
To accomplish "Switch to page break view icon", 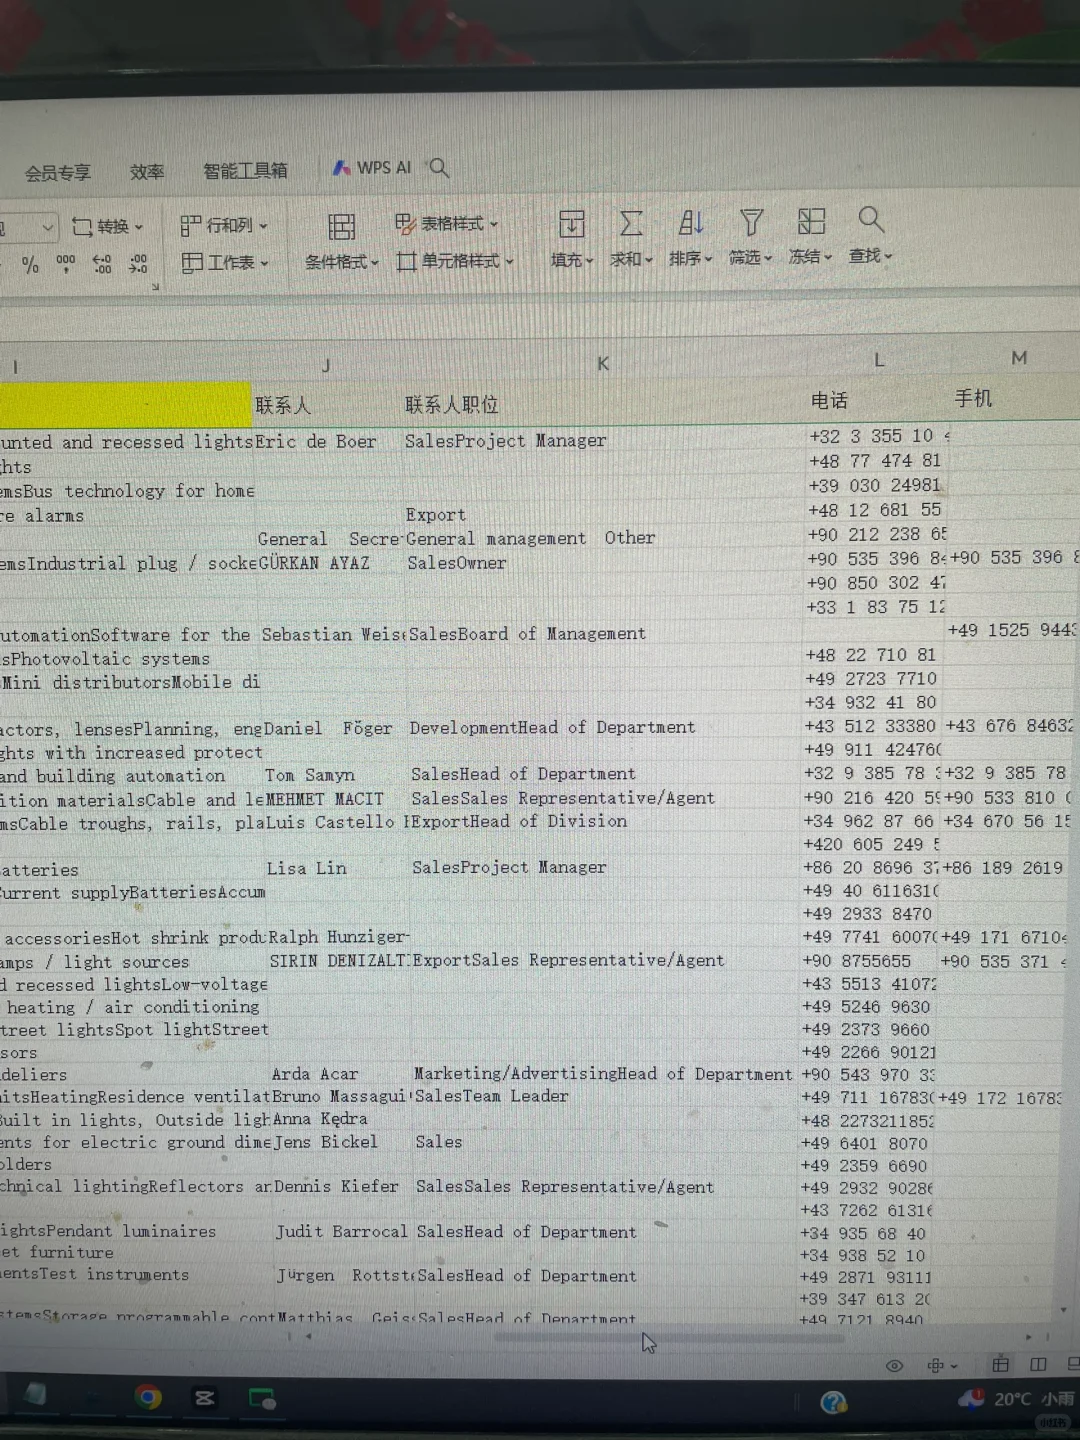I will pyautogui.click(x=1039, y=1364).
